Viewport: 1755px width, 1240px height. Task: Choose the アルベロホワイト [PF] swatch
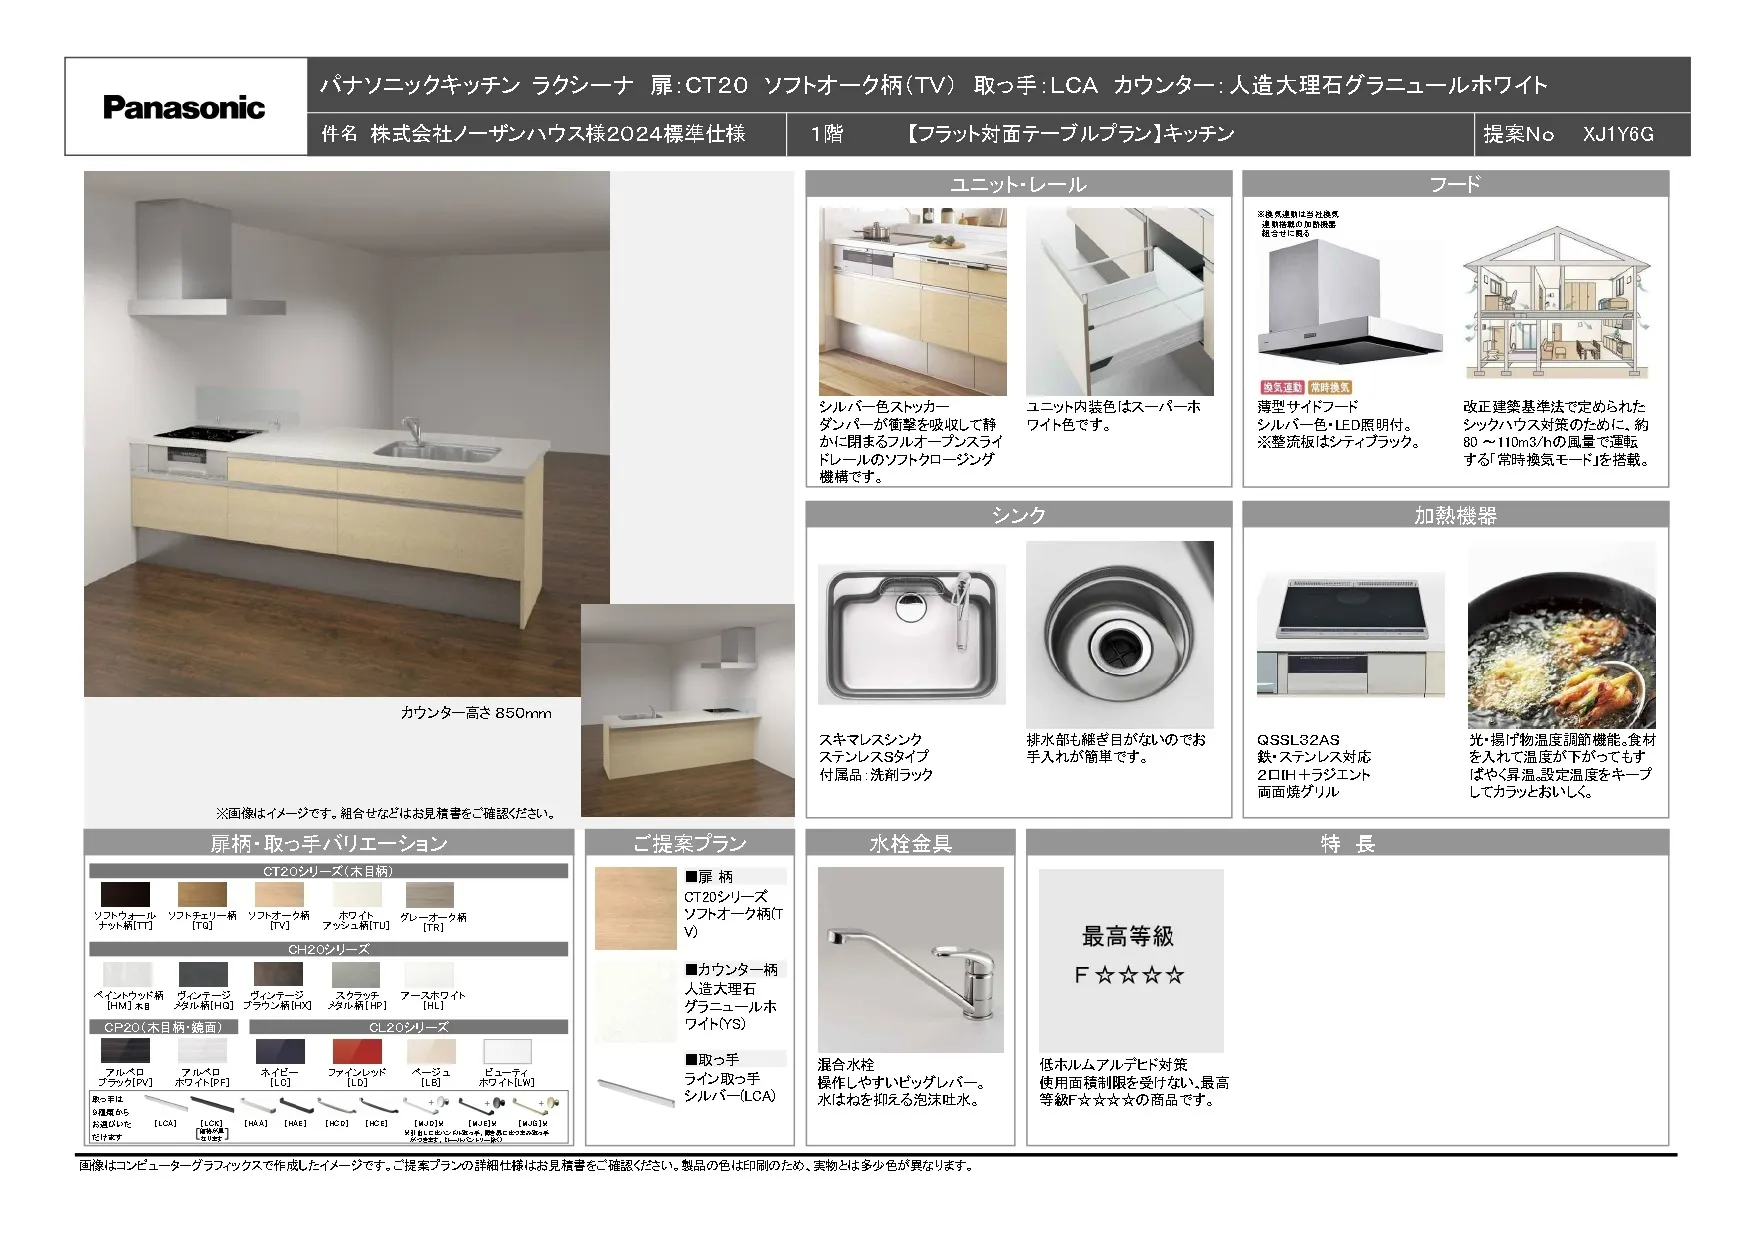pos(202,1051)
